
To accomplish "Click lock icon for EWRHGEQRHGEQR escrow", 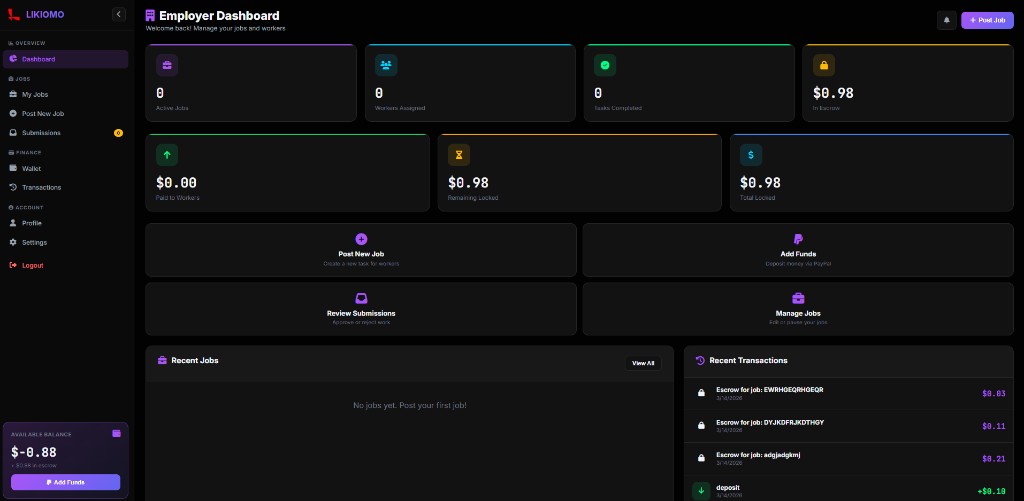I will click(701, 393).
